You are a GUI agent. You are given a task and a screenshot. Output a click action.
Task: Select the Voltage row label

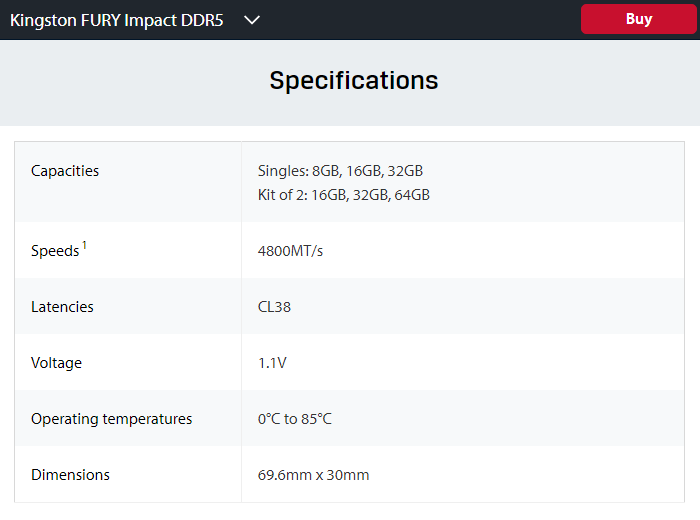pyautogui.click(x=56, y=363)
